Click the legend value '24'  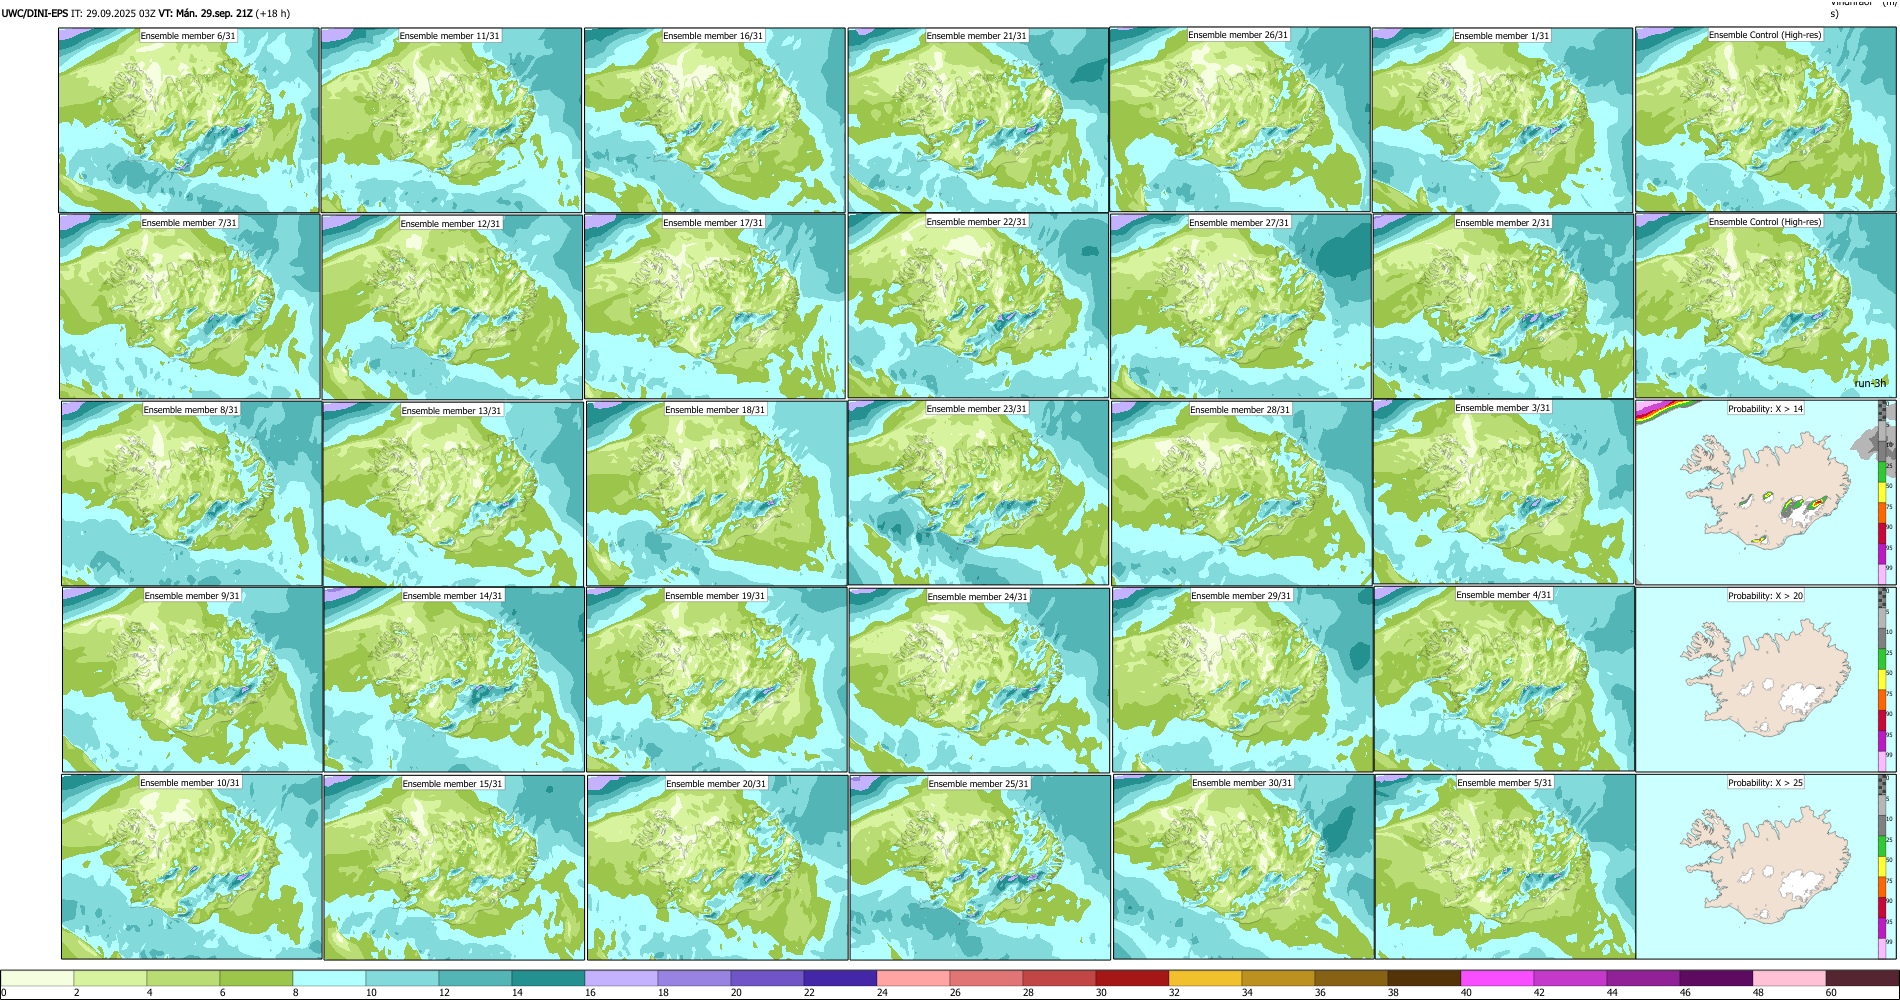click(883, 993)
